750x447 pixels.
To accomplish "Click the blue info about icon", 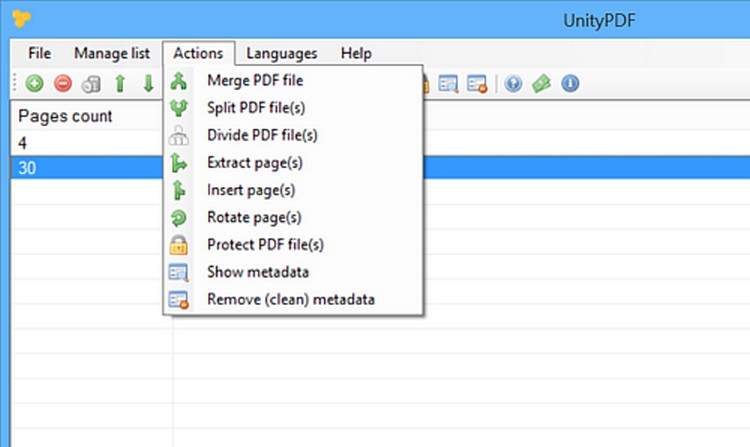I will [570, 84].
